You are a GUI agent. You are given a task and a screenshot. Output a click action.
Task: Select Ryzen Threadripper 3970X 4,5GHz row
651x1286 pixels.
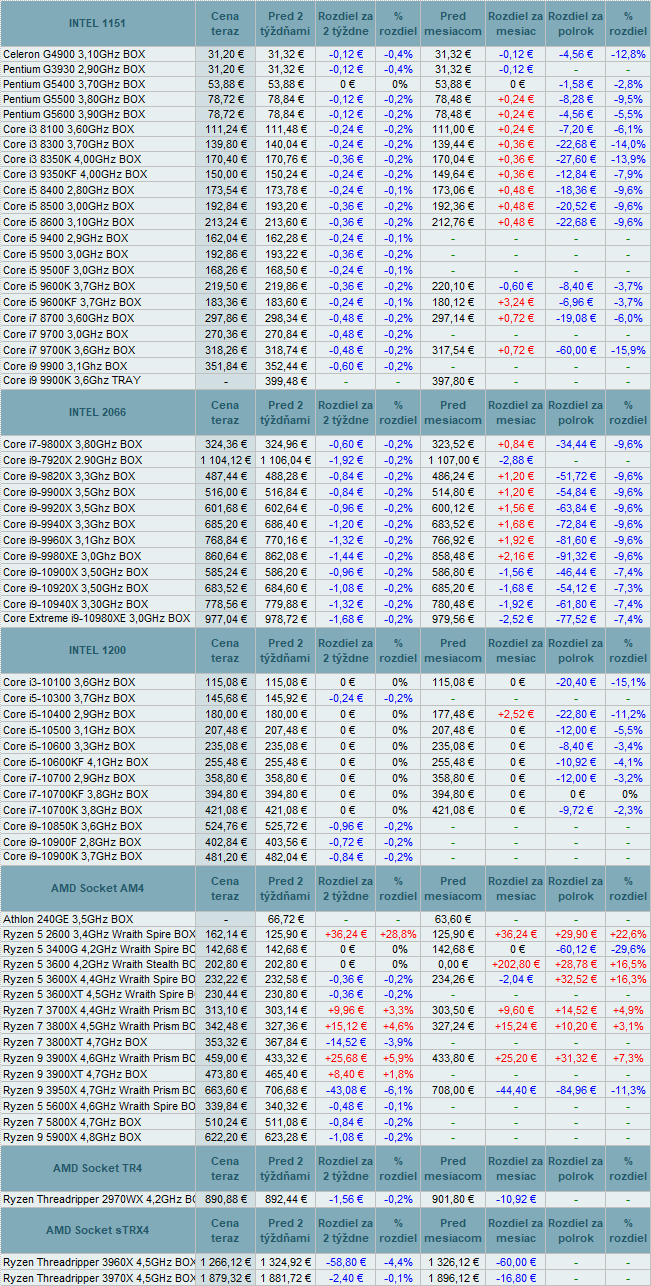tap(98, 1278)
